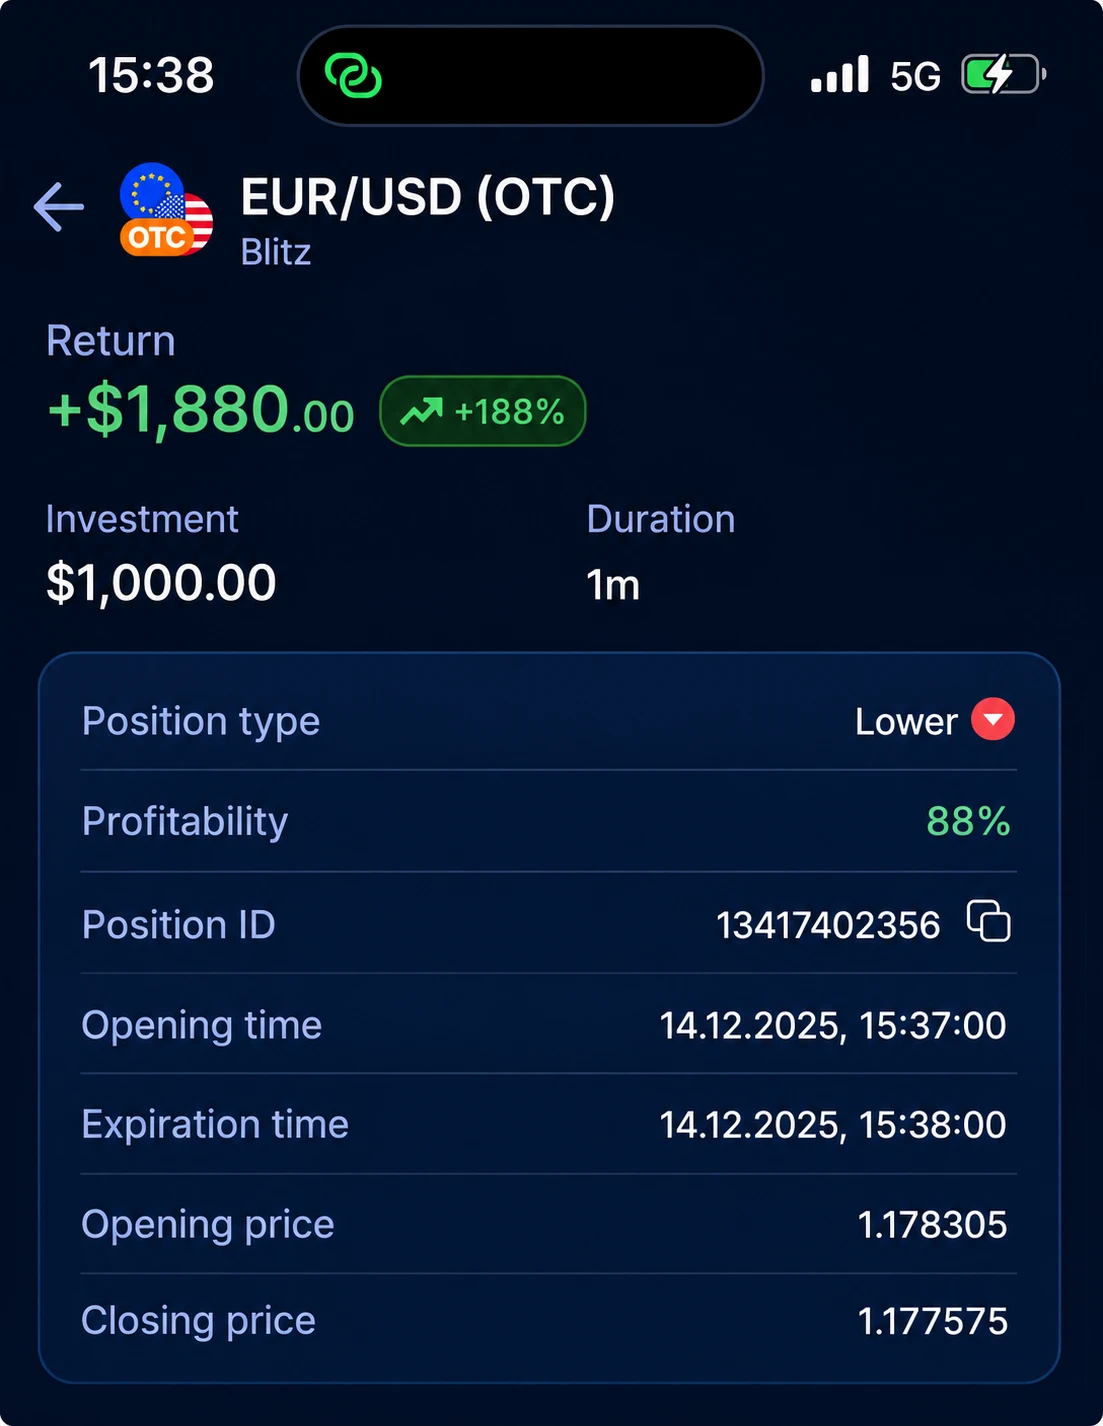
Task: Select the Position ID number 13417402356
Action: click(x=828, y=925)
